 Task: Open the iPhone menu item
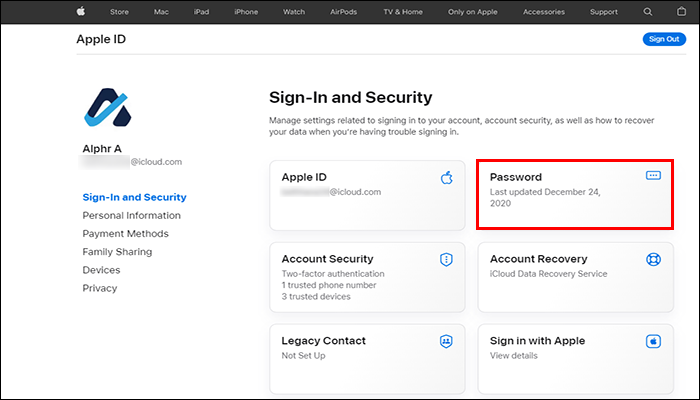point(245,12)
